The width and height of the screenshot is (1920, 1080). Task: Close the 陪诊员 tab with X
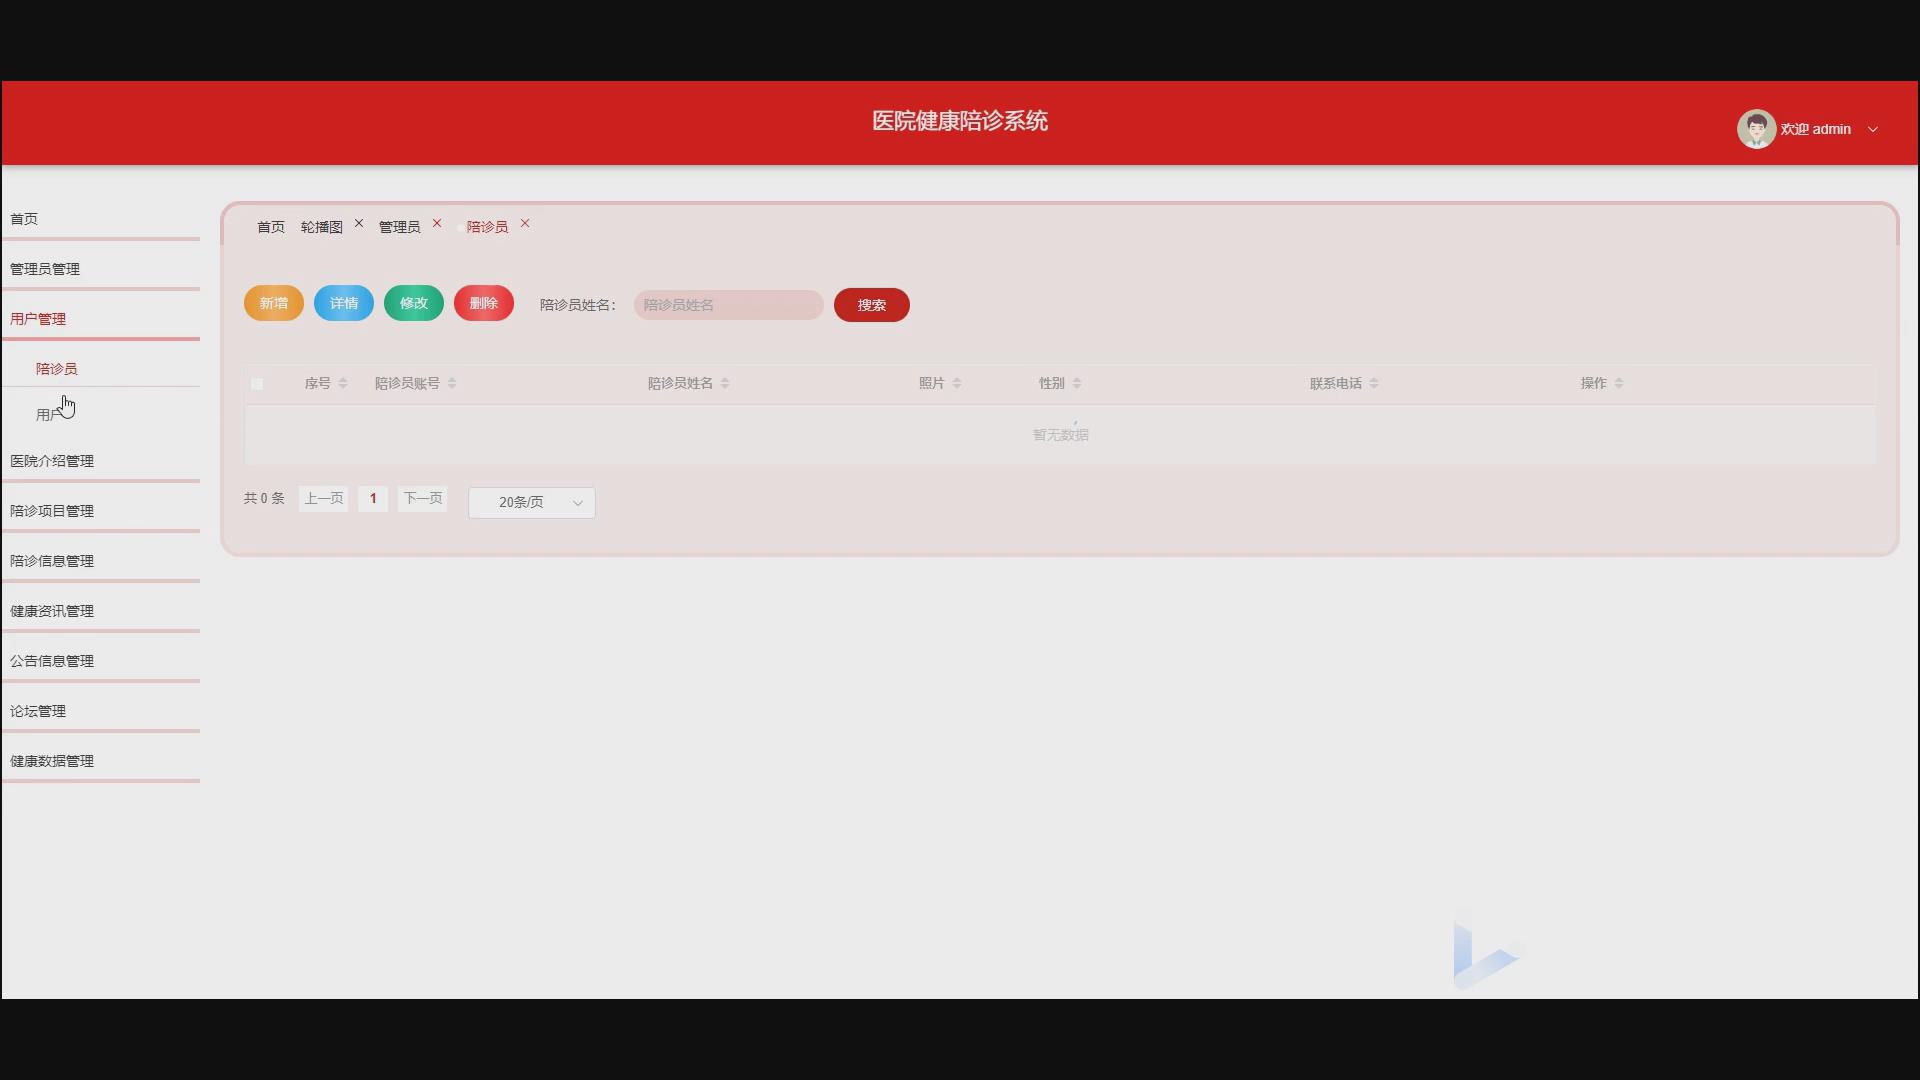click(x=525, y=224)
